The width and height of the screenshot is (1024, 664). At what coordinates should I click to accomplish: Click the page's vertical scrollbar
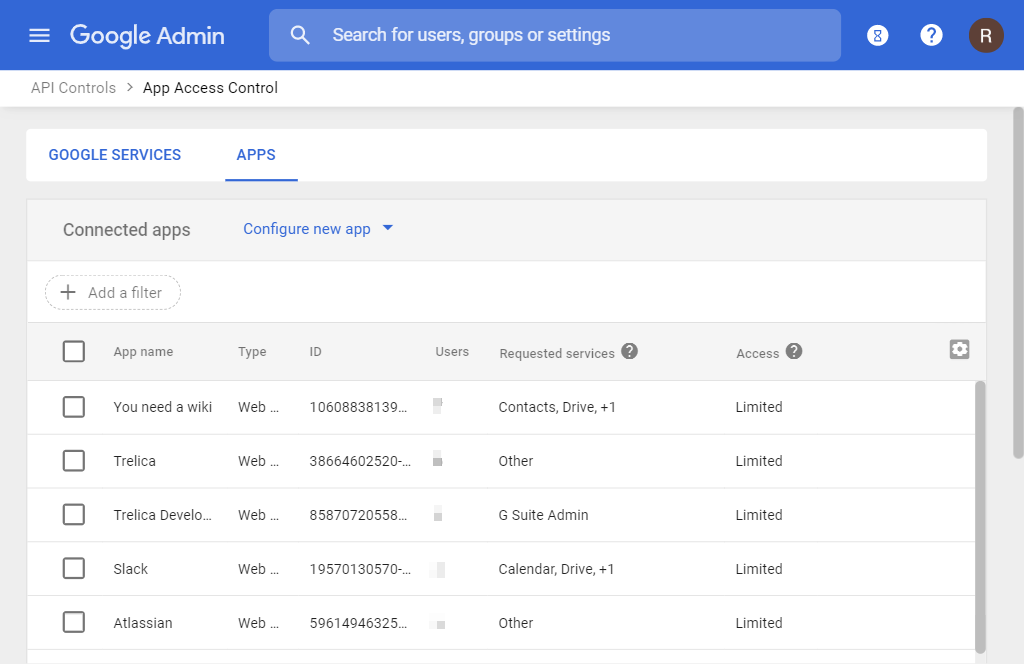1018,280
